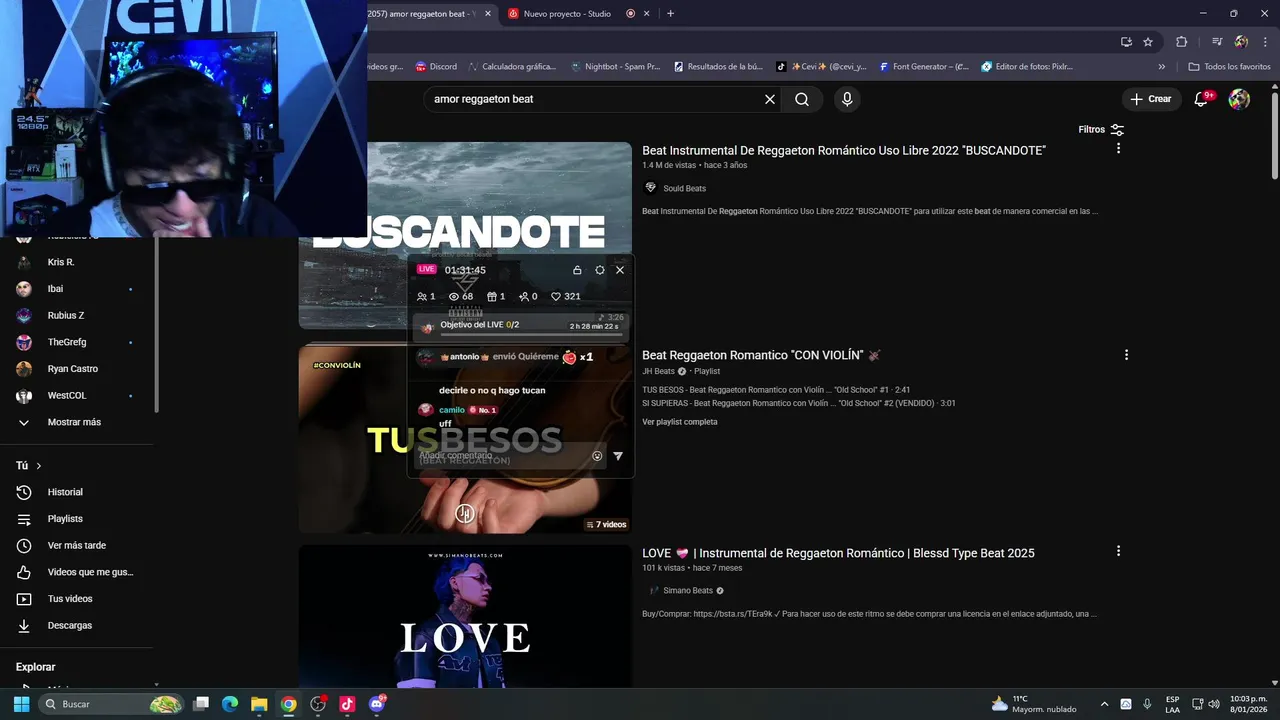Start voice search with the microphone

tap(847, 99)
